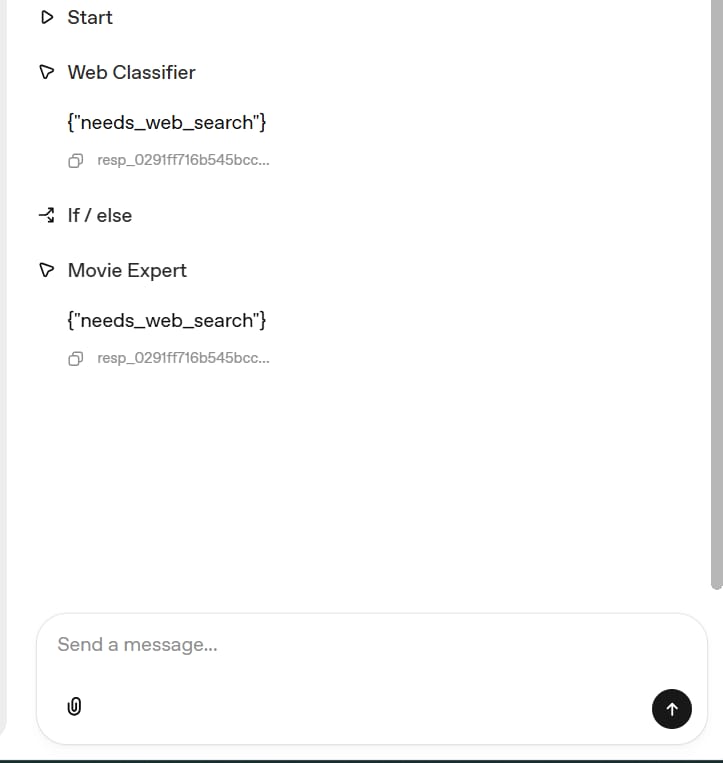The image size is (723, 763).
Task: Copy the response ID under Movie Expert
Action: [x=75, y=359]
